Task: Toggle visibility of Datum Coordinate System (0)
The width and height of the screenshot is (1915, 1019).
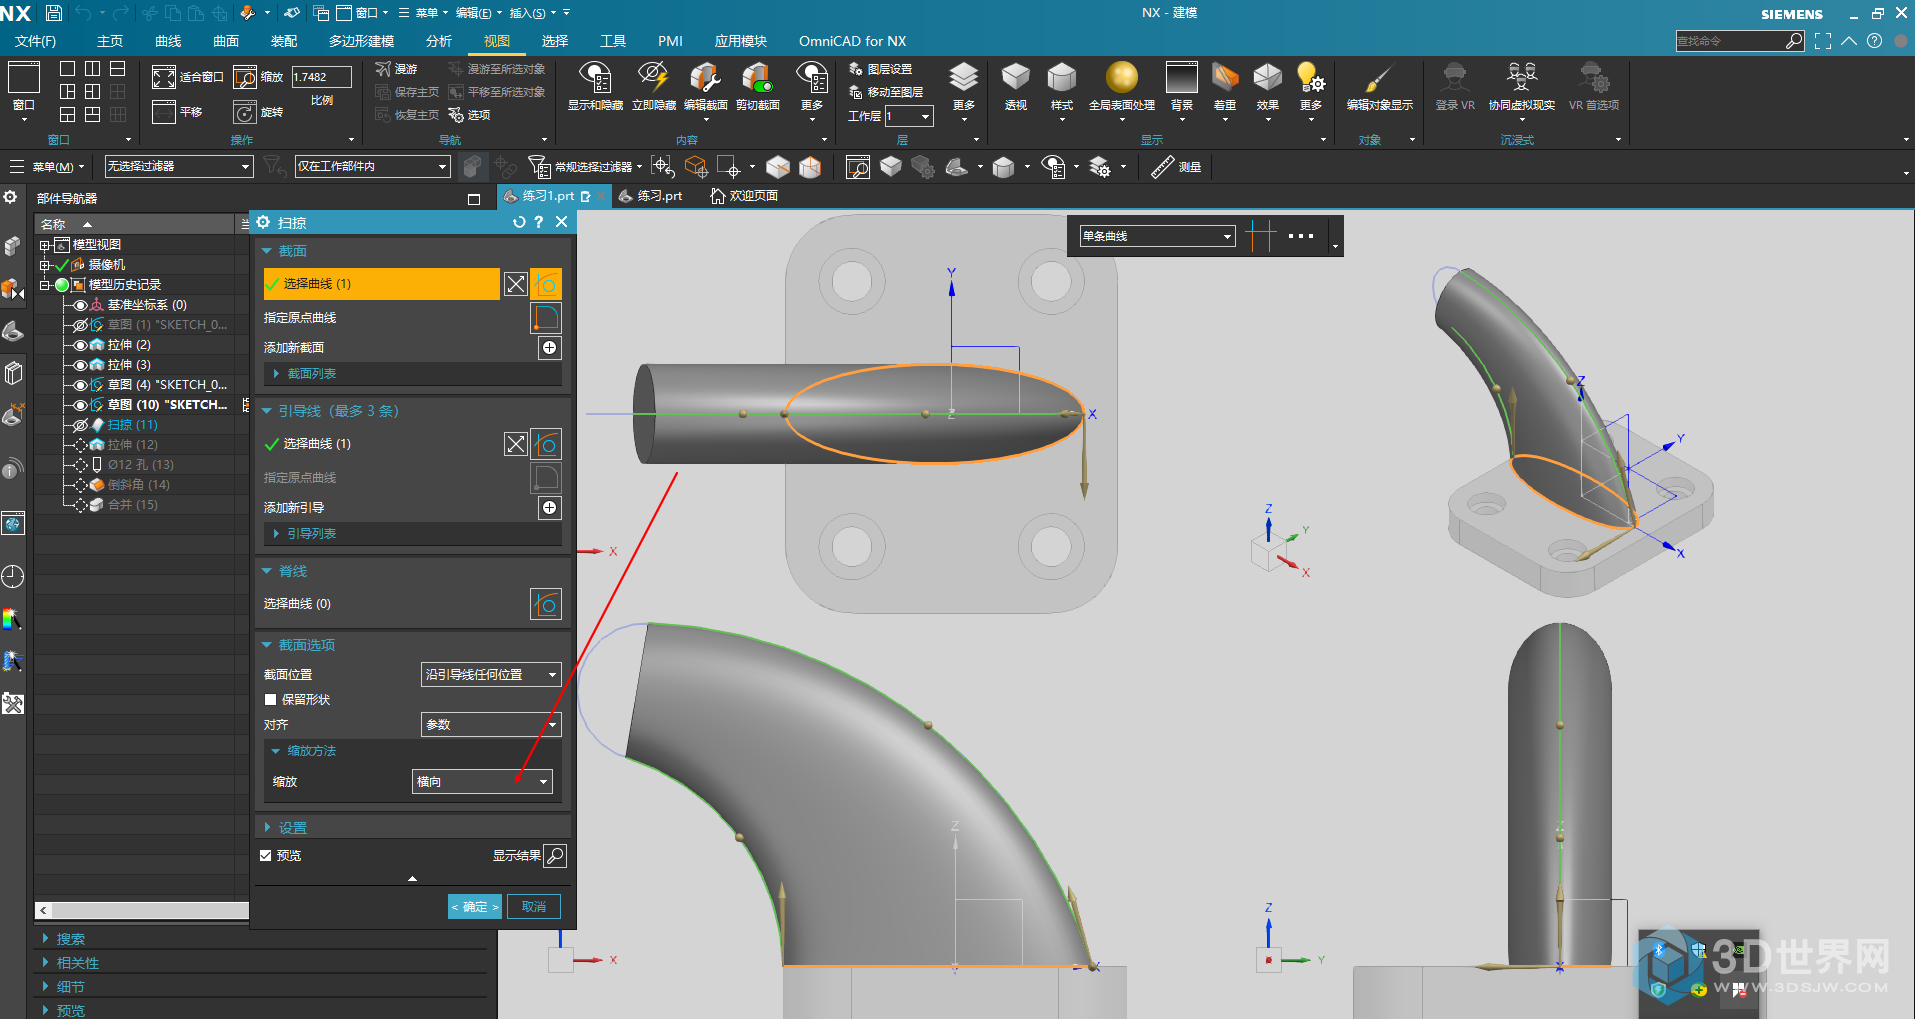Action: pos(81,305)
